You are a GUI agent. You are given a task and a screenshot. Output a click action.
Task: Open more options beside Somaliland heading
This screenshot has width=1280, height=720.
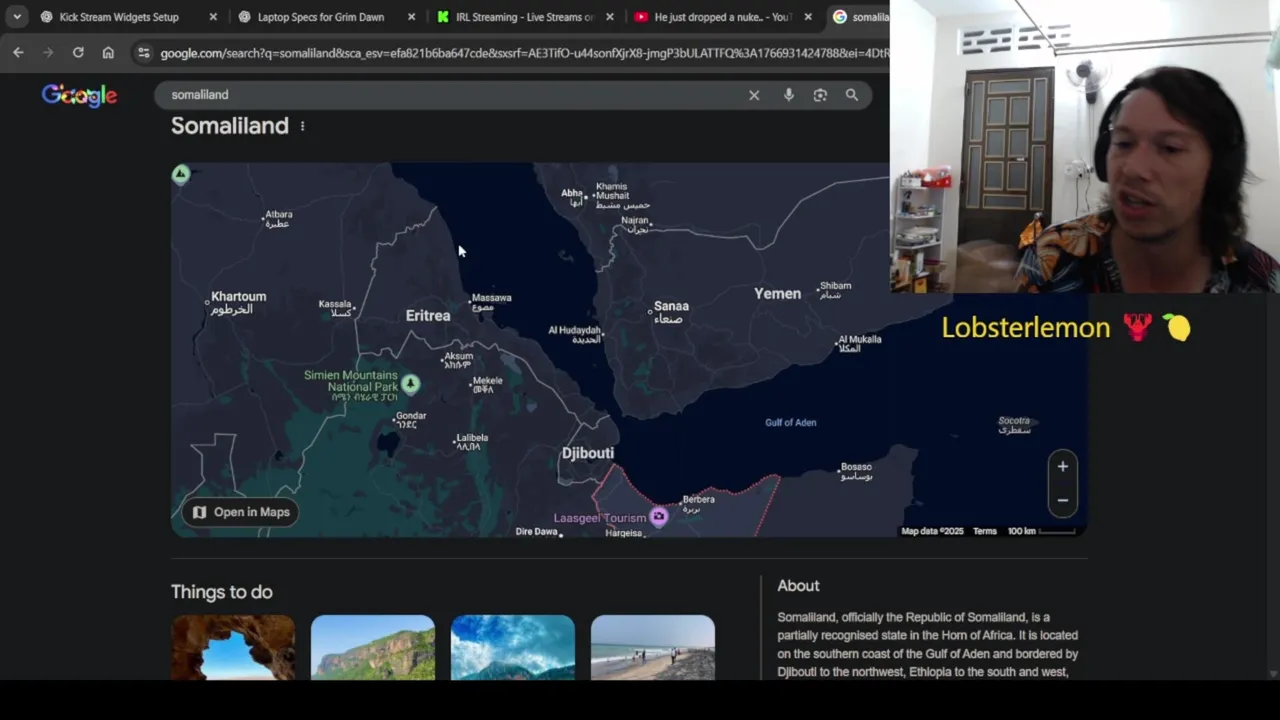[302, 126]
